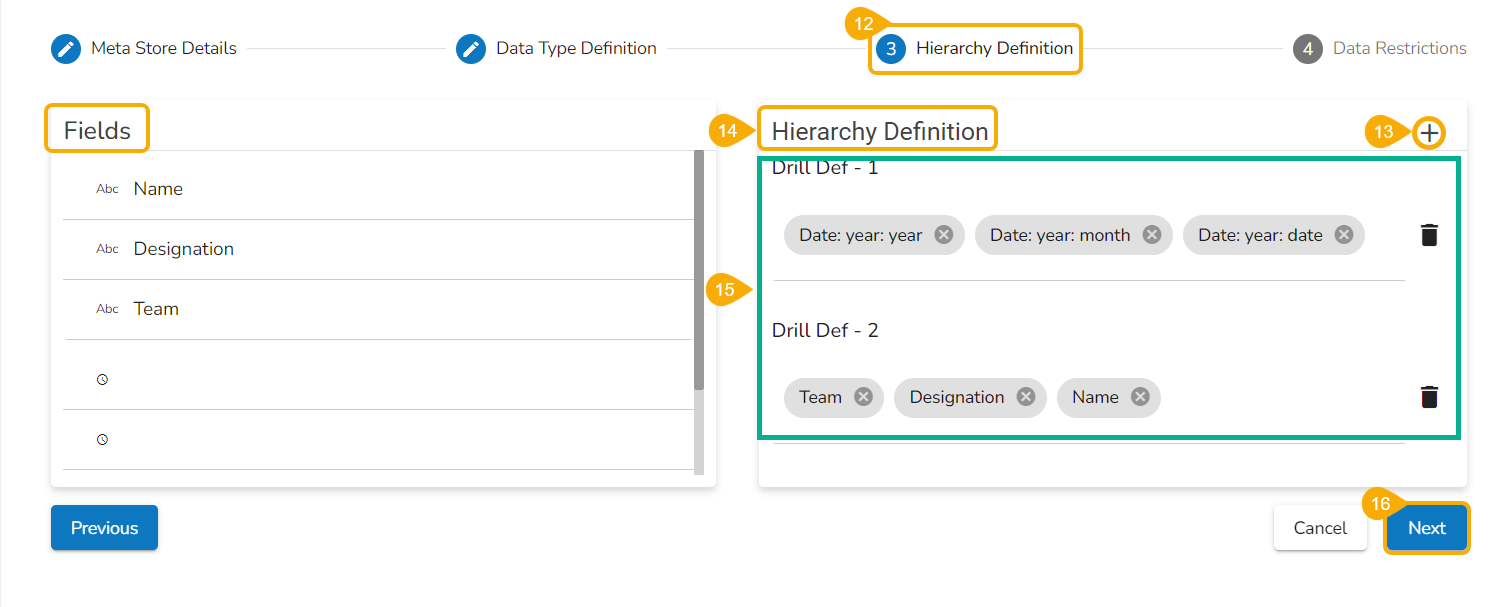The height and width of the screenshot is (607, 1510).
Task: Remove the 'Date: year: year' chip
Action: click(943, 235)
